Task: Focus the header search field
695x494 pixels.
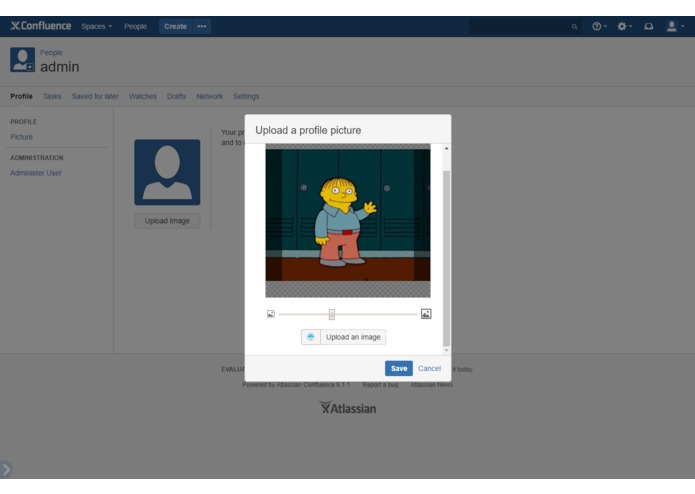Action: pos(526,27)
